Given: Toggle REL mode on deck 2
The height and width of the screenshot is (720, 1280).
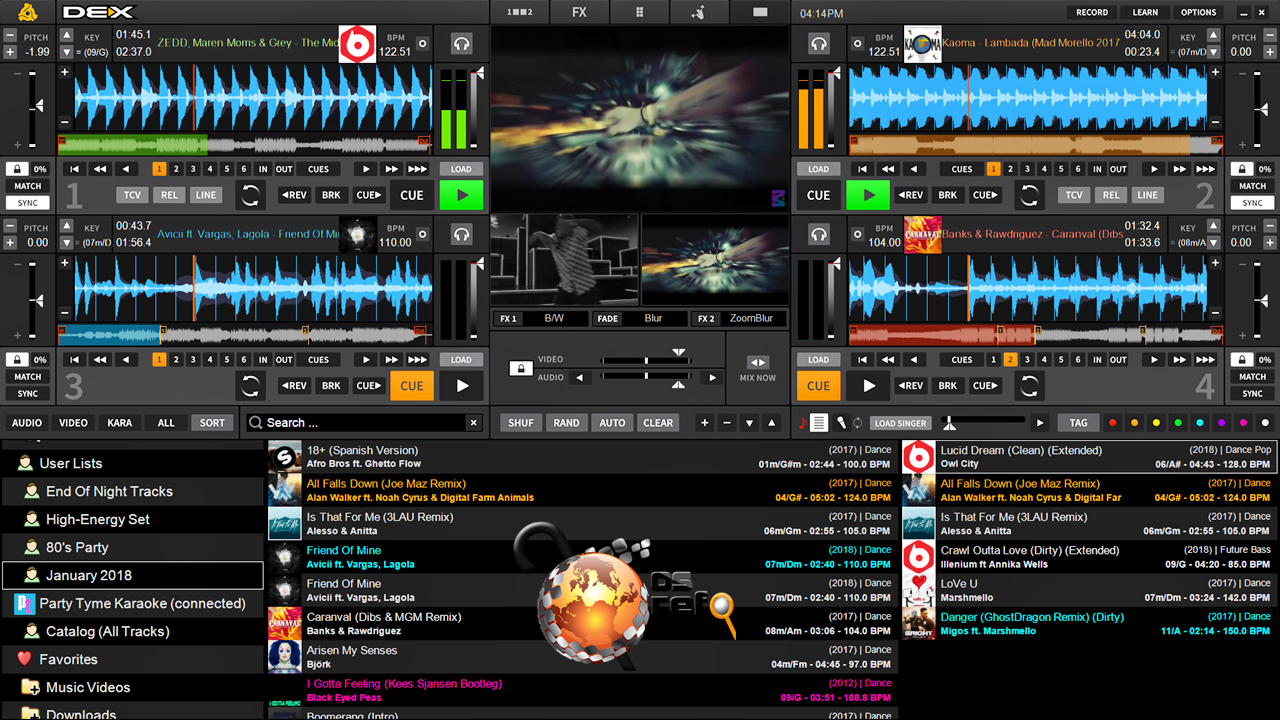Looking at the screenshot, I should 1111,195.
